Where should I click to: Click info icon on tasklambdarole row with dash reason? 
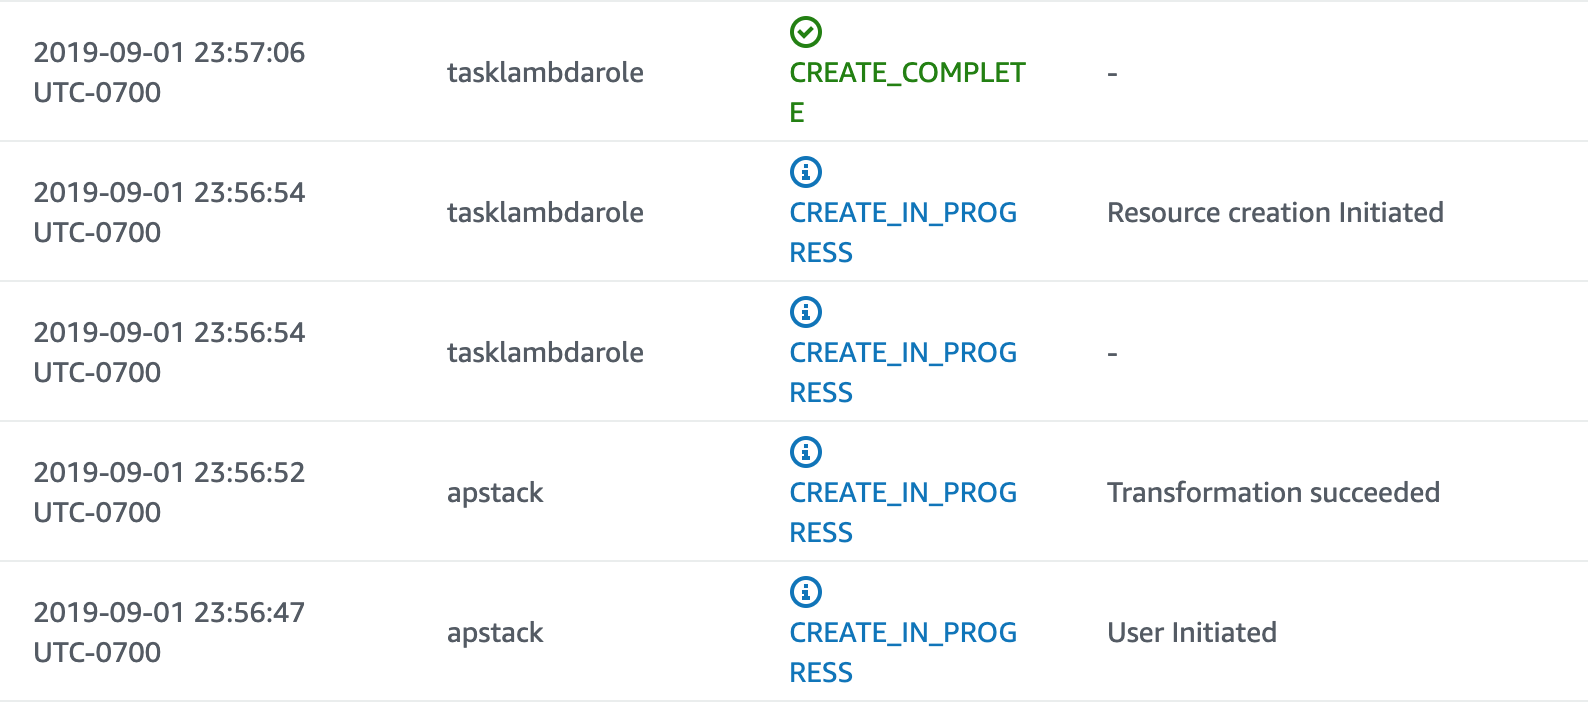[x=805, y=312]
